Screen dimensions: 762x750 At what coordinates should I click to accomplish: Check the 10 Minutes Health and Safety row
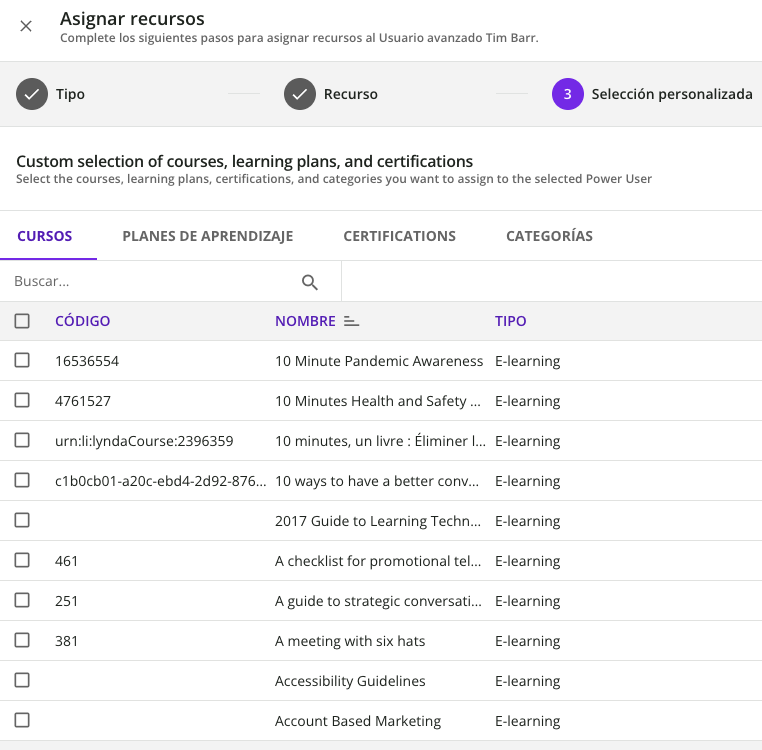click(x=22, y=401)
